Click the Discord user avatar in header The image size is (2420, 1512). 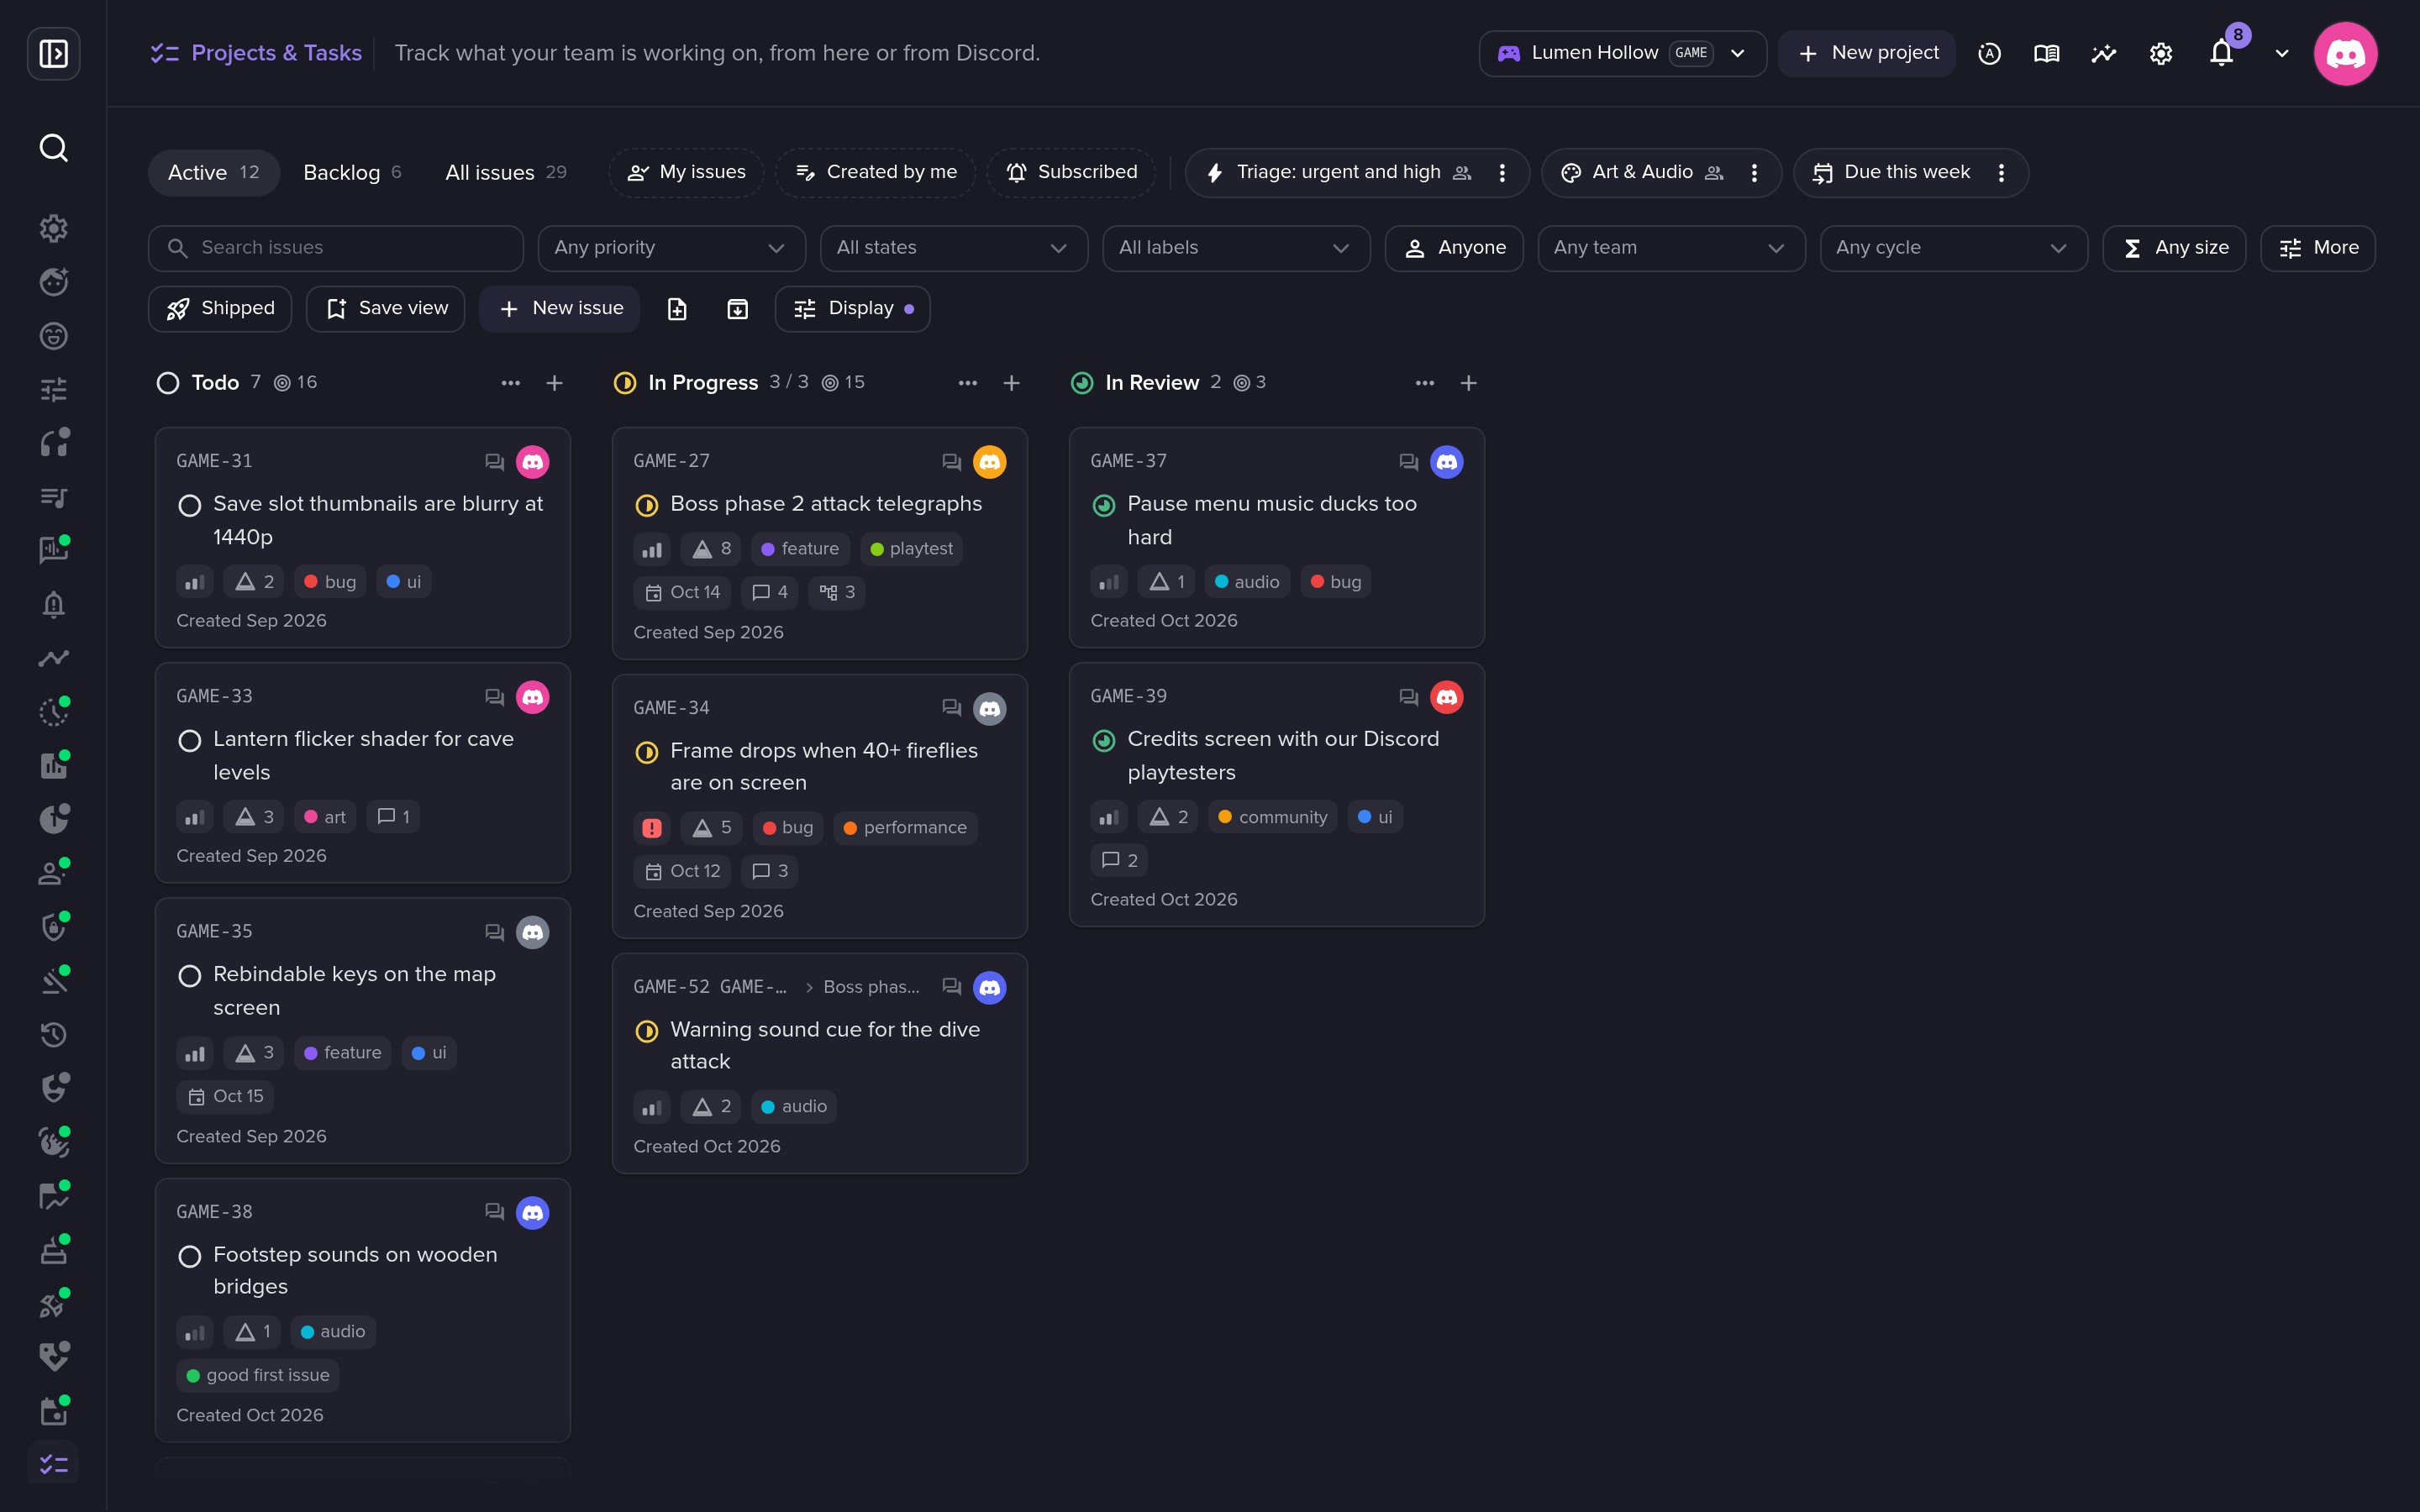click(x=2345, y=53)
